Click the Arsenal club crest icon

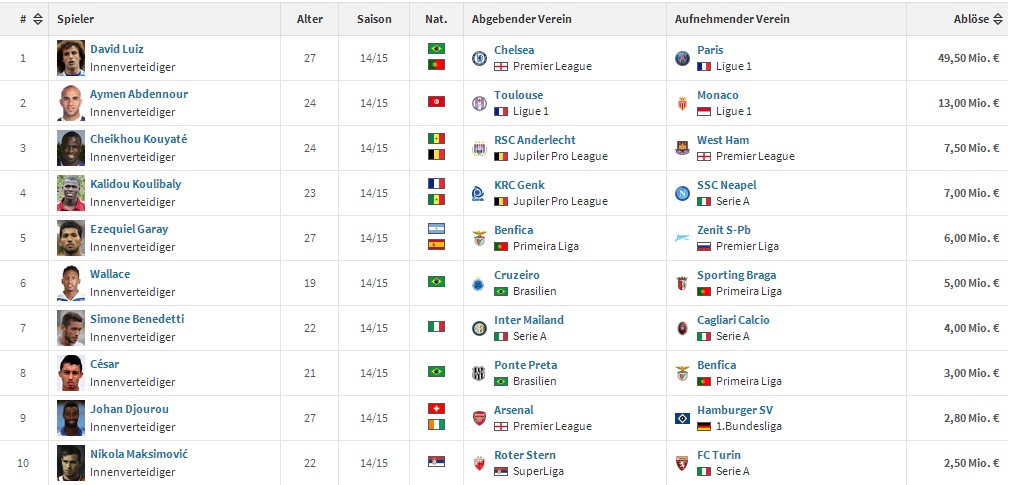pos(480,418)
